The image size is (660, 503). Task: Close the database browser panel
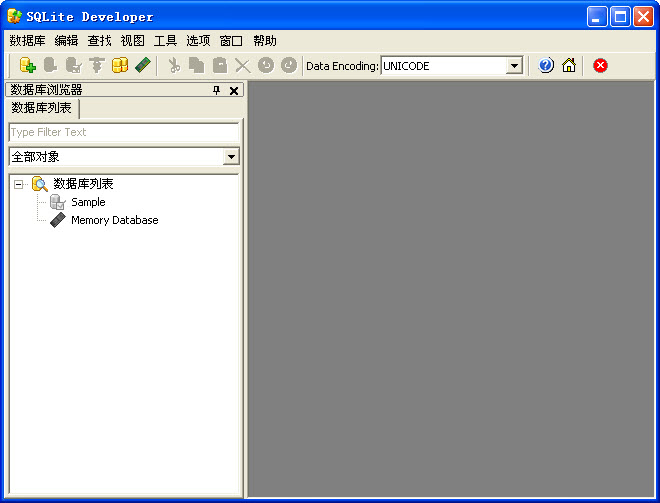(234, 90)
